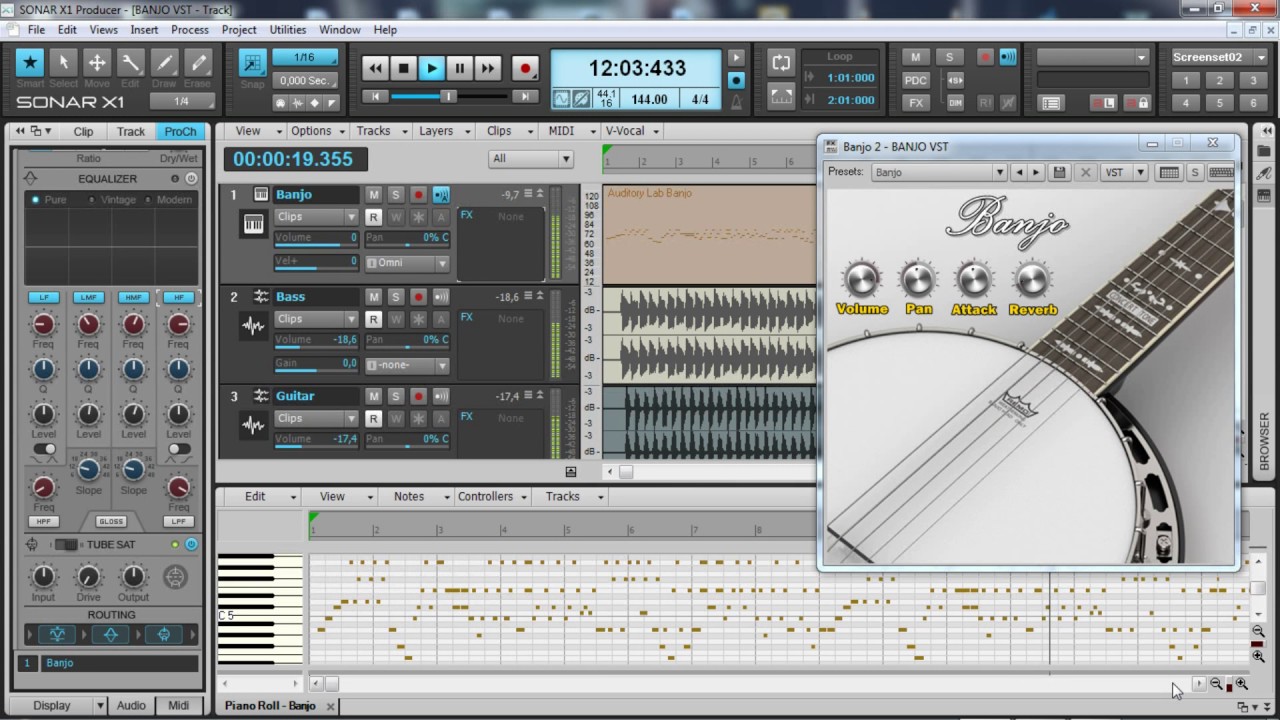Screen dimensions: 1280x720
Task: Switch to screenset number 3
Action: coord(1253,81)
